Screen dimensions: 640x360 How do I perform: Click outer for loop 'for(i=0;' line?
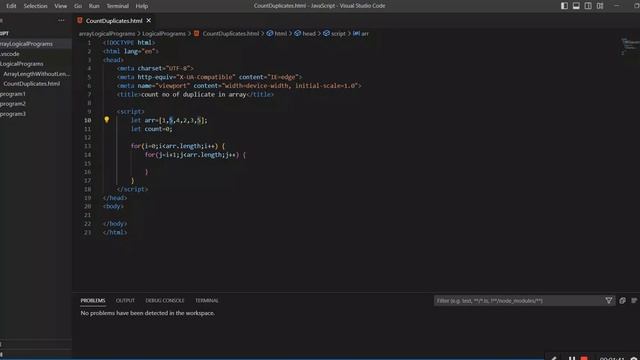click(178, 146)
